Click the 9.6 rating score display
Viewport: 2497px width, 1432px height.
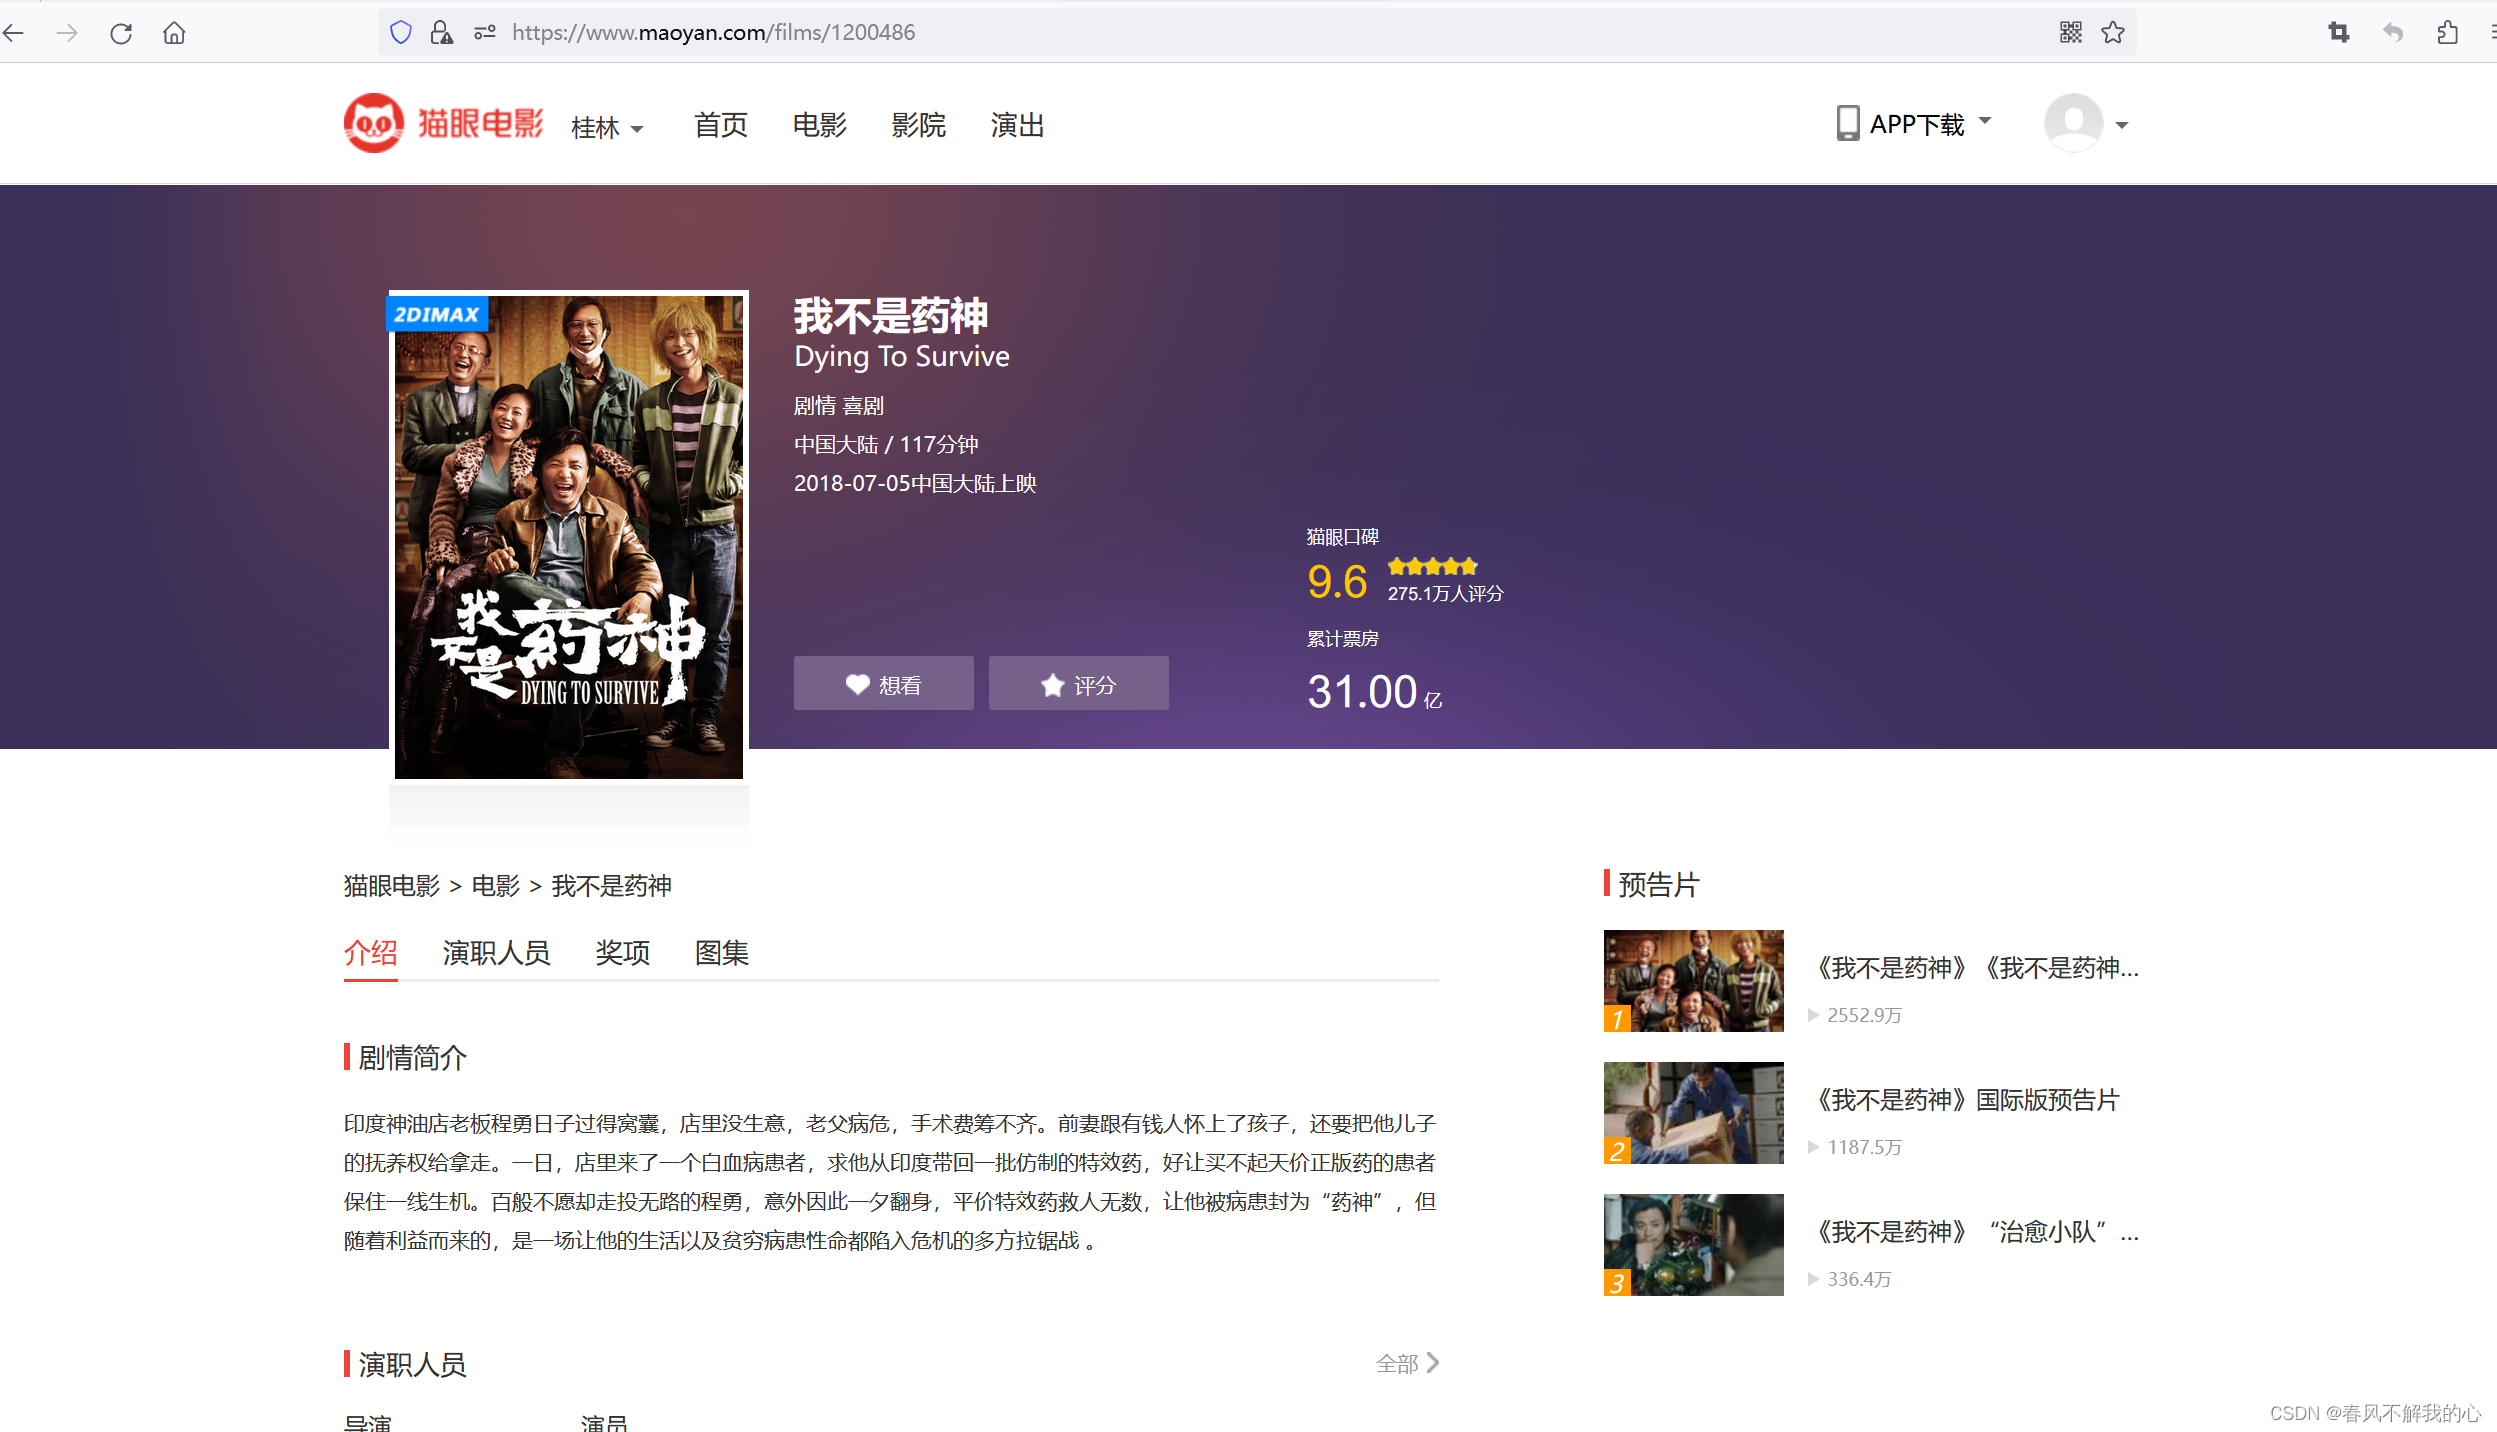click(x=1337, y=580)
